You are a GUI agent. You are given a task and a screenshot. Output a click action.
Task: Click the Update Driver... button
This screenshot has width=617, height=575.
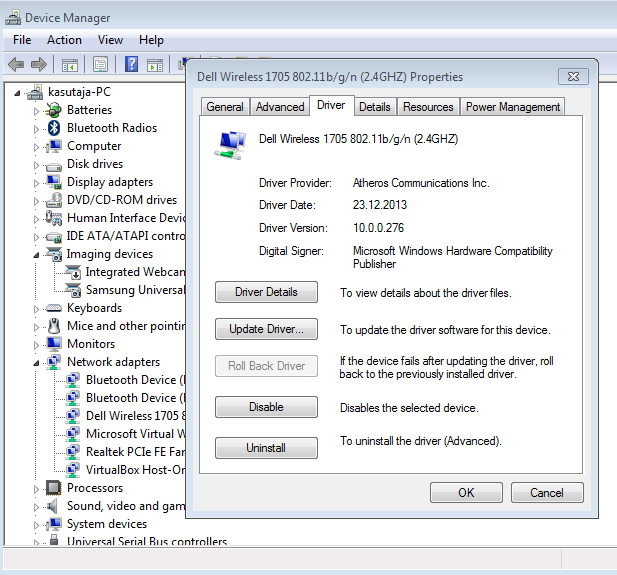point(266,329)
